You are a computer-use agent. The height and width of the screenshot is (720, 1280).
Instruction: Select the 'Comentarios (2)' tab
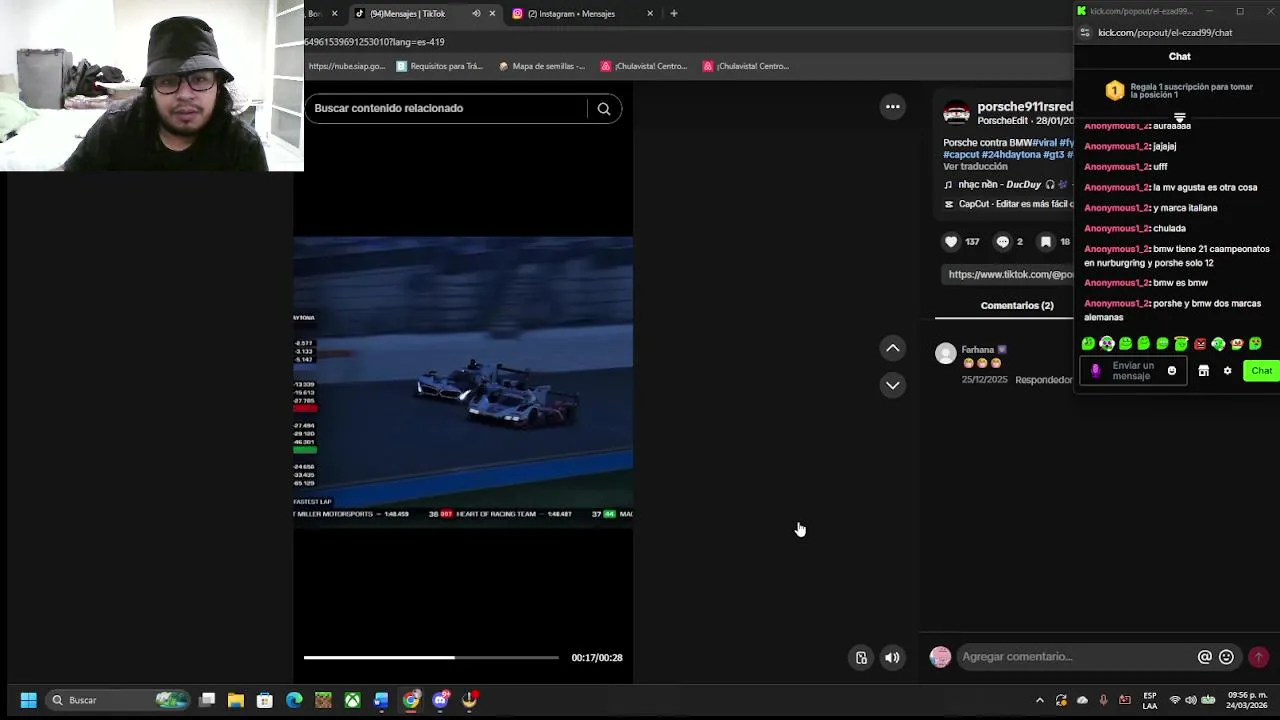[1017, 306]
